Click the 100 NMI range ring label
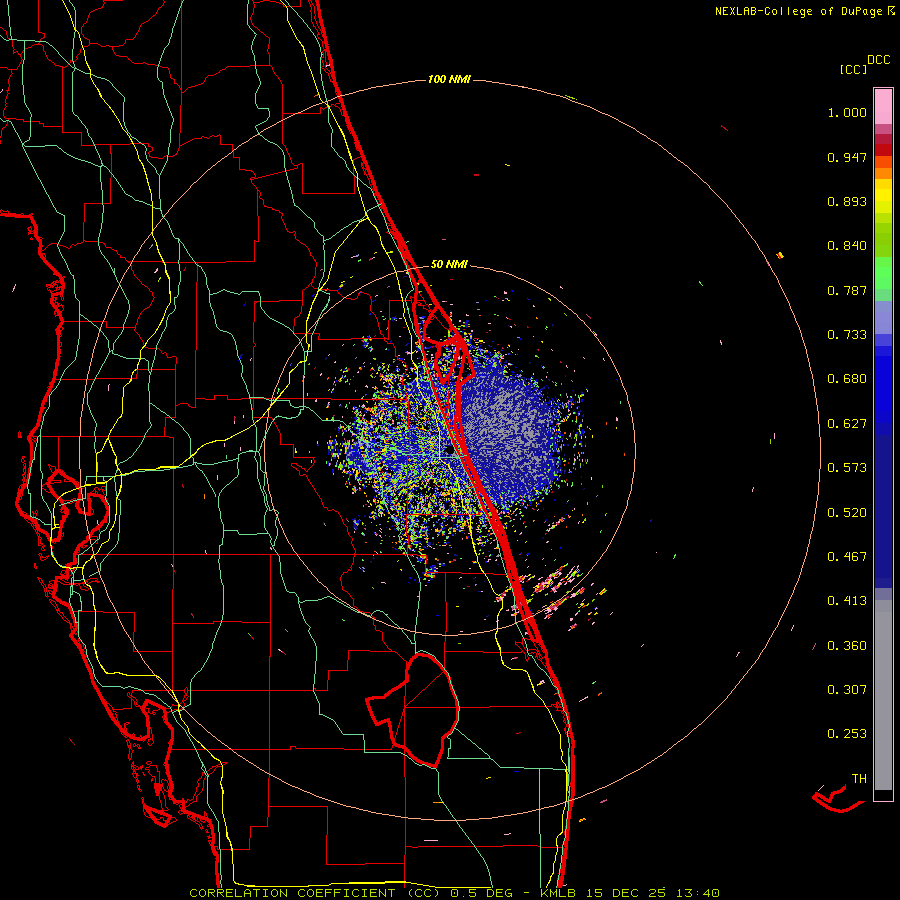900x900 pixels. coord(449,79)
